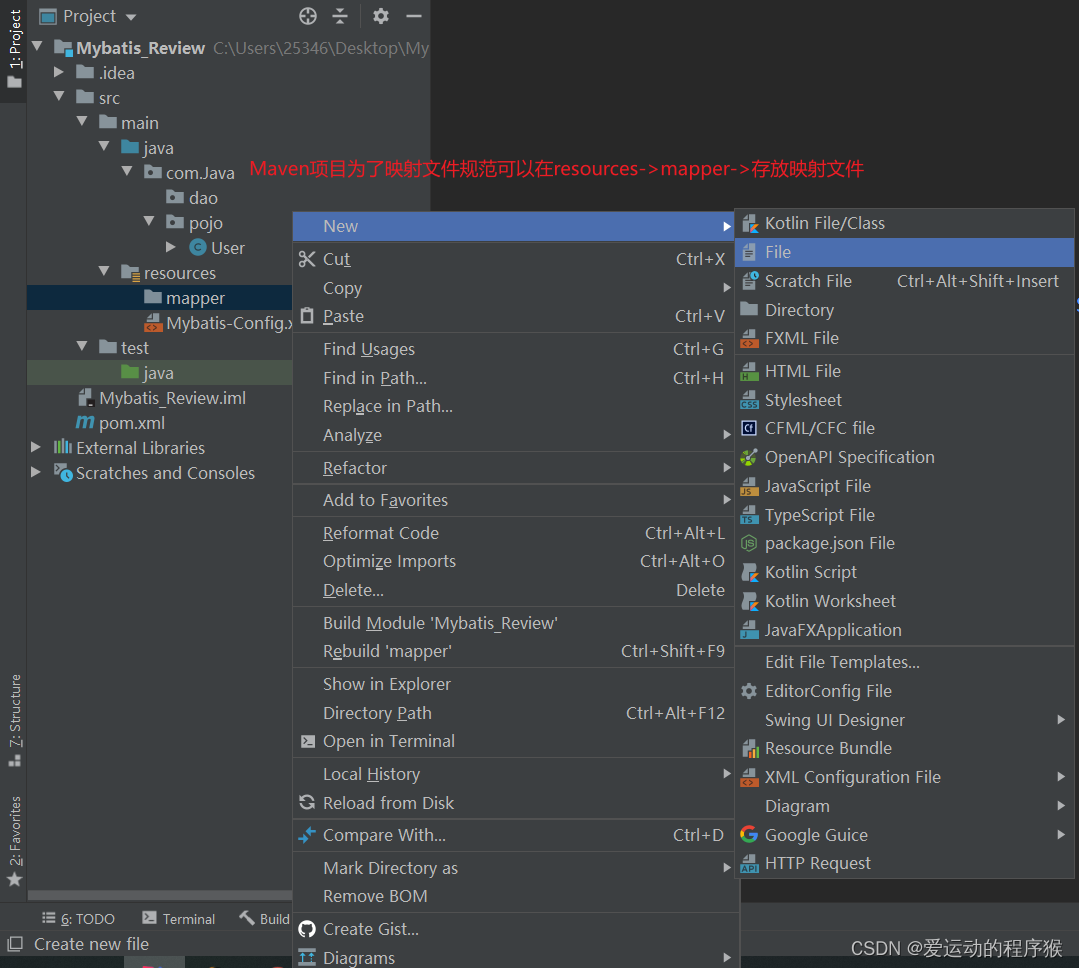Click the EditorConfig File gear icon
1079x968 pixels.
point(749,691)
